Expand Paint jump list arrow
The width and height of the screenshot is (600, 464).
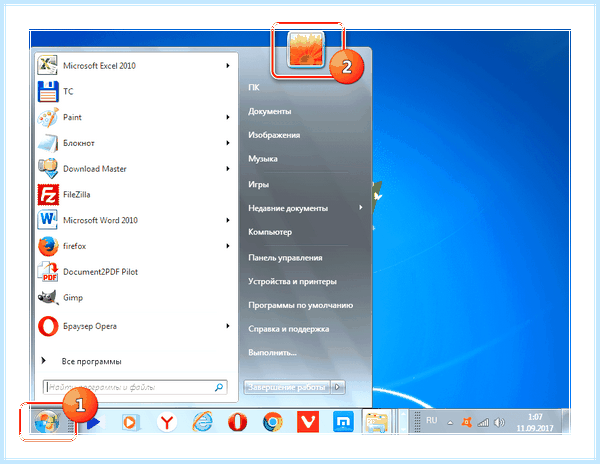[x=228, y=117]
